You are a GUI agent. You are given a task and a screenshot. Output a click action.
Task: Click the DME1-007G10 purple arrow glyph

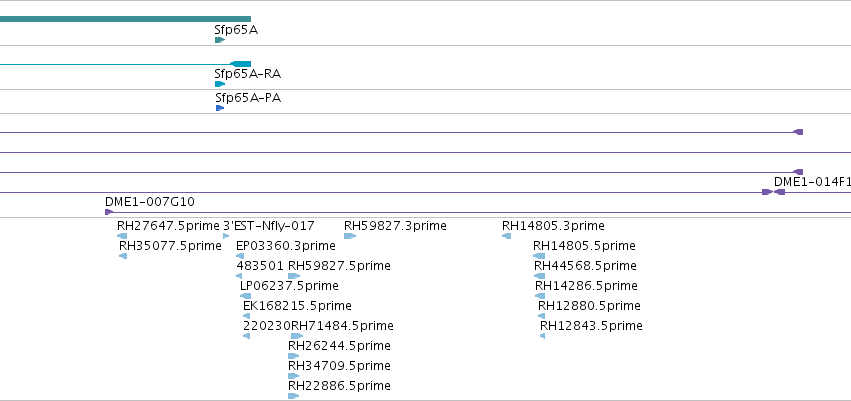point(109,212)
